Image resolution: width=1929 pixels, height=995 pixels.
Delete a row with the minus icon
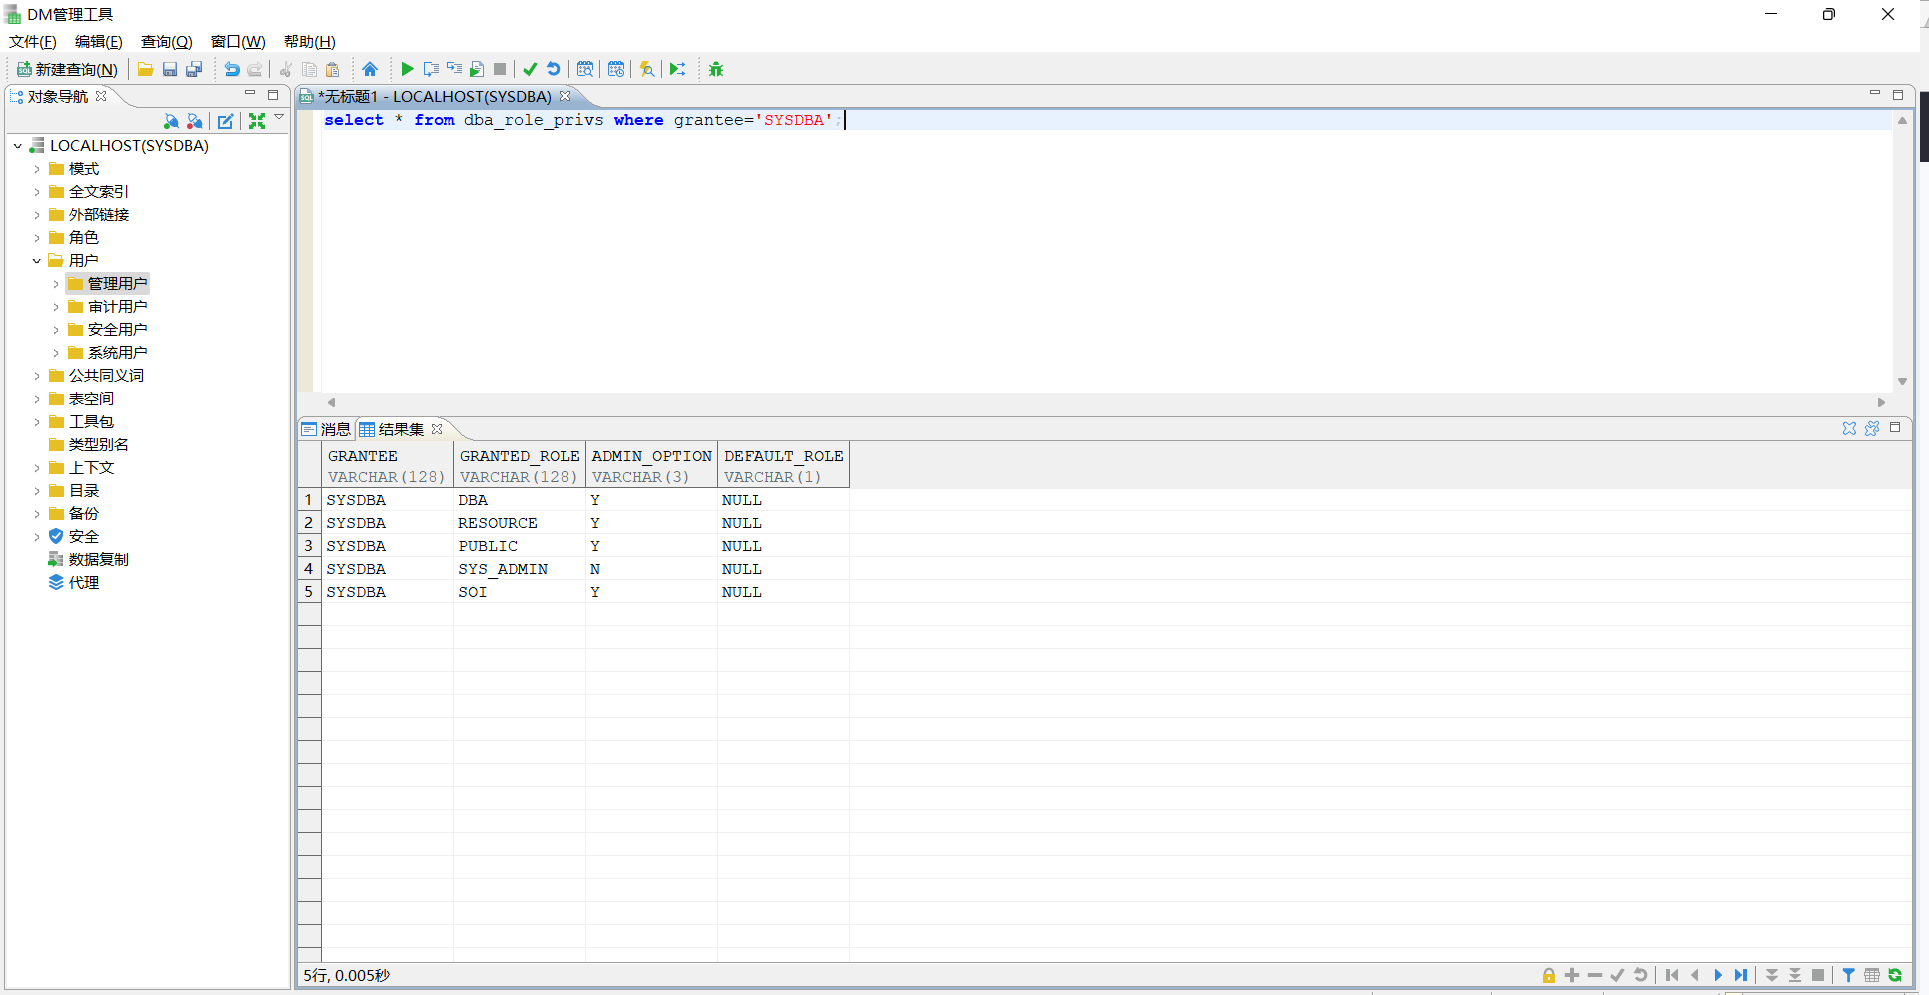coord(1595,975)
